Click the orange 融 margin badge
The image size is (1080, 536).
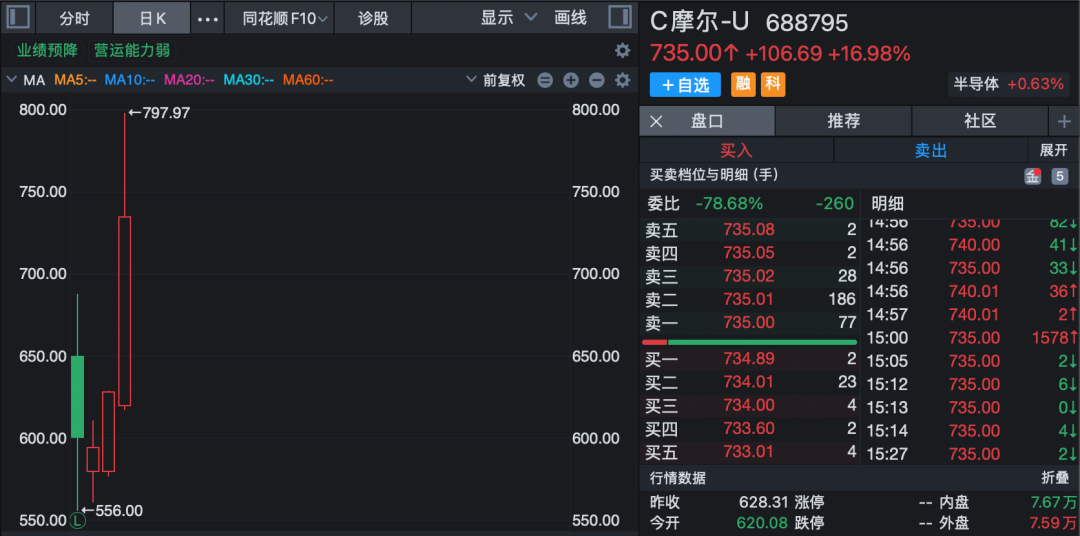[x=743, y=85]
